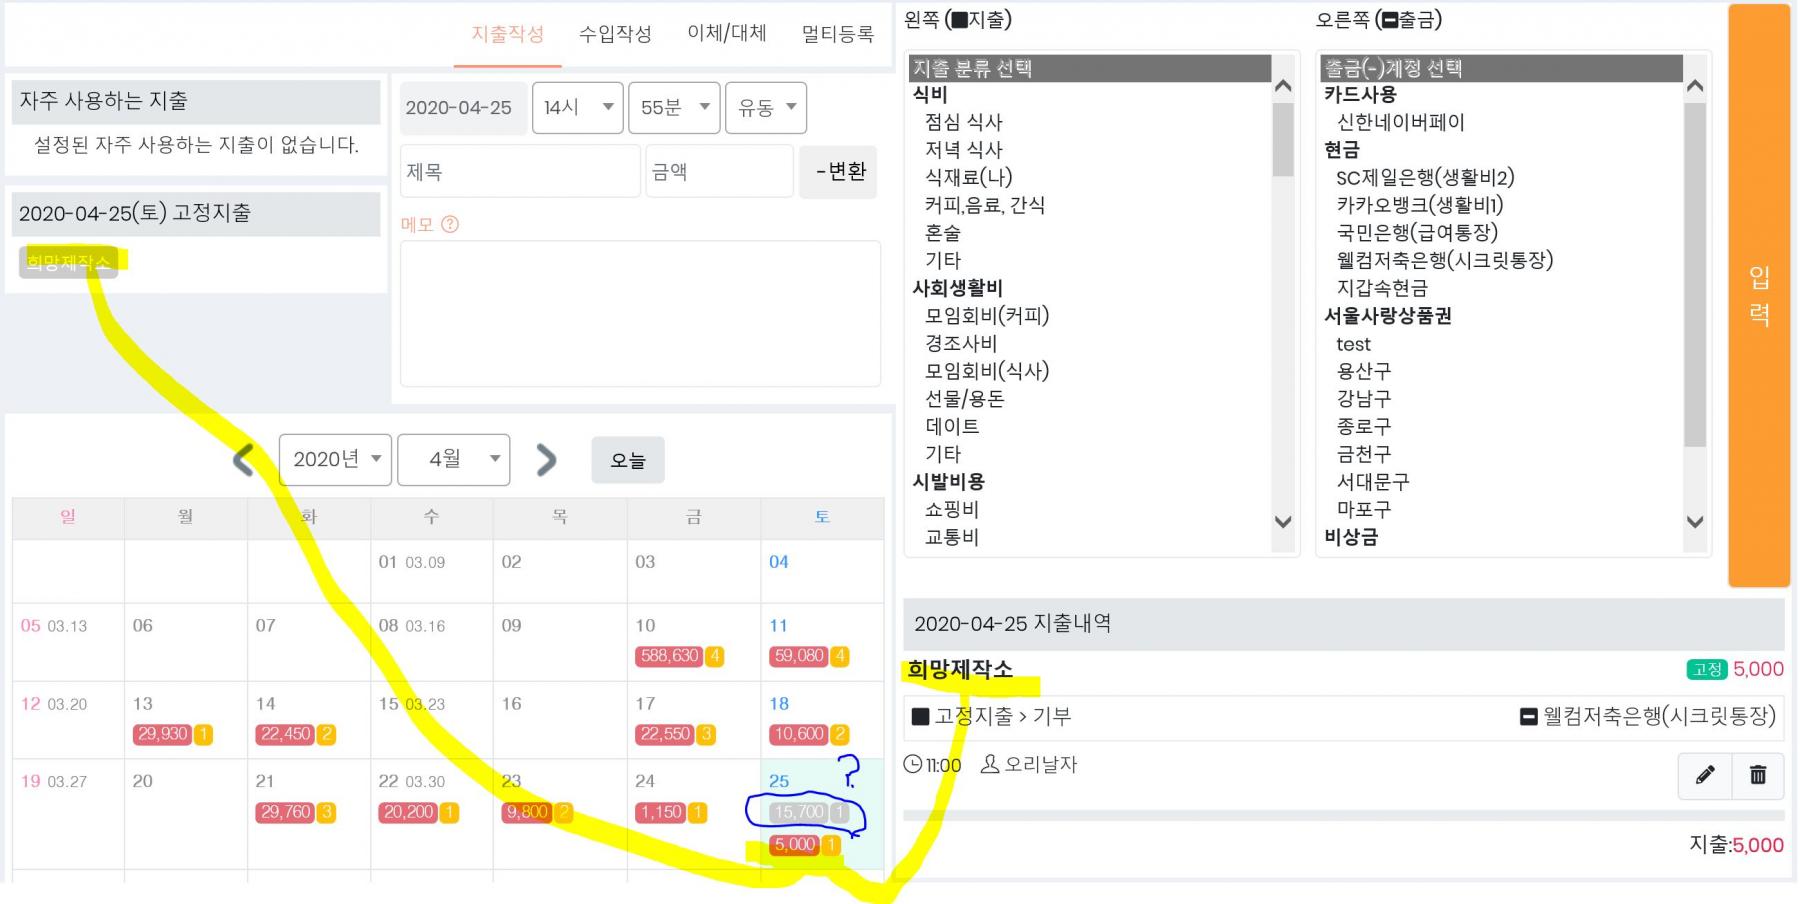Expand the 유동 type dropdown

(765, 108)
